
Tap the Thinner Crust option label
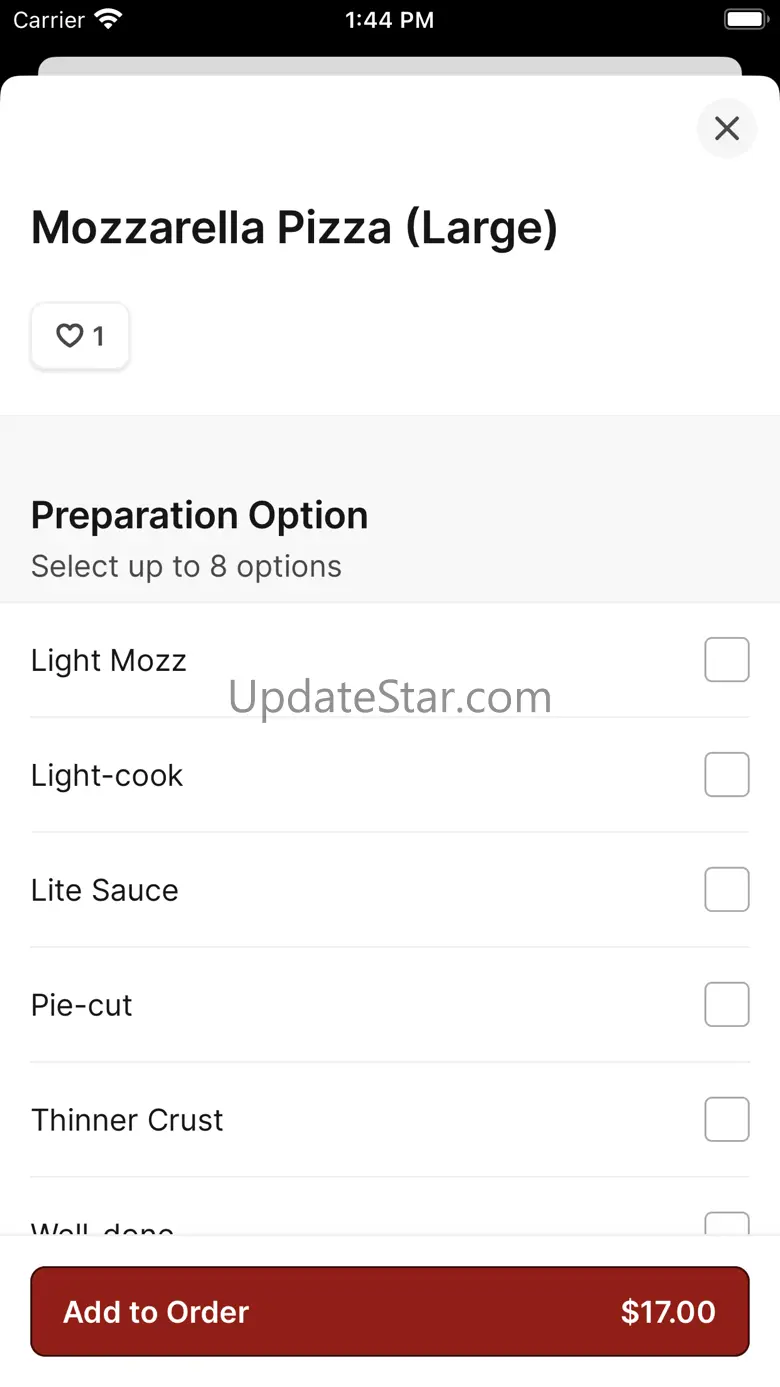(x=127, y=1120)
